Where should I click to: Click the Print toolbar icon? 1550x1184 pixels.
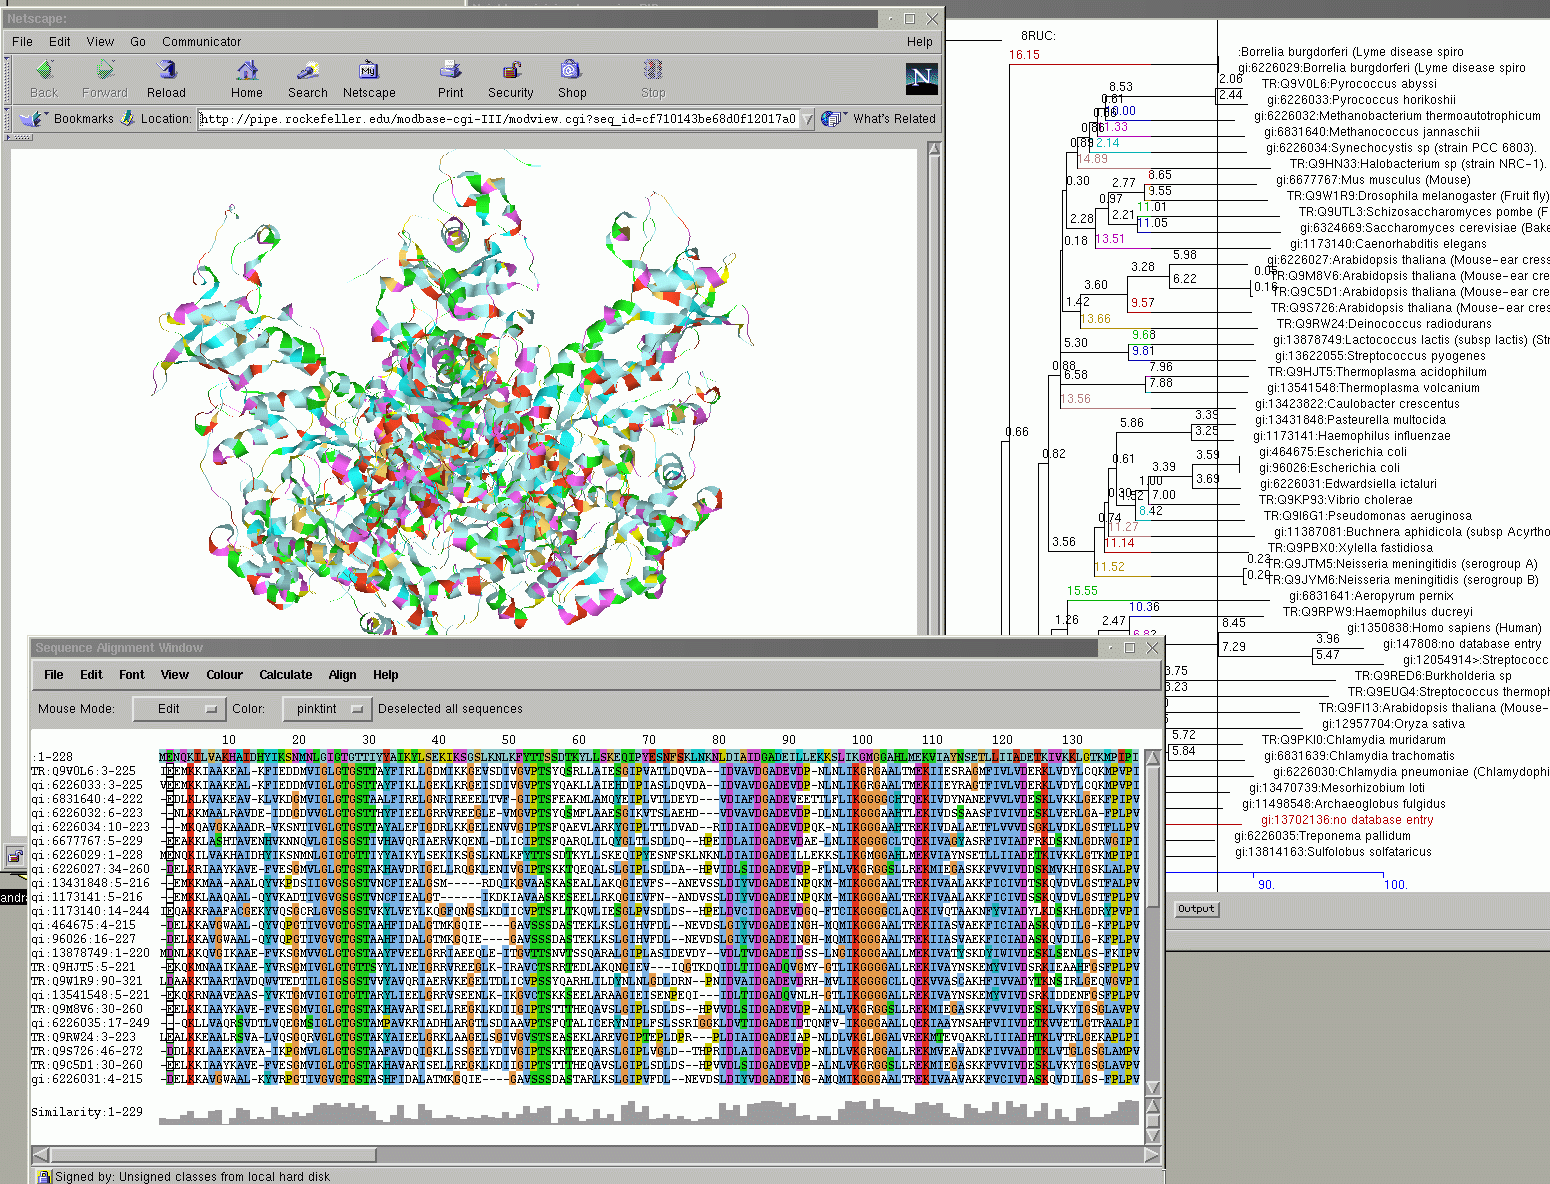pyautogui.click(x=450, y=71)
